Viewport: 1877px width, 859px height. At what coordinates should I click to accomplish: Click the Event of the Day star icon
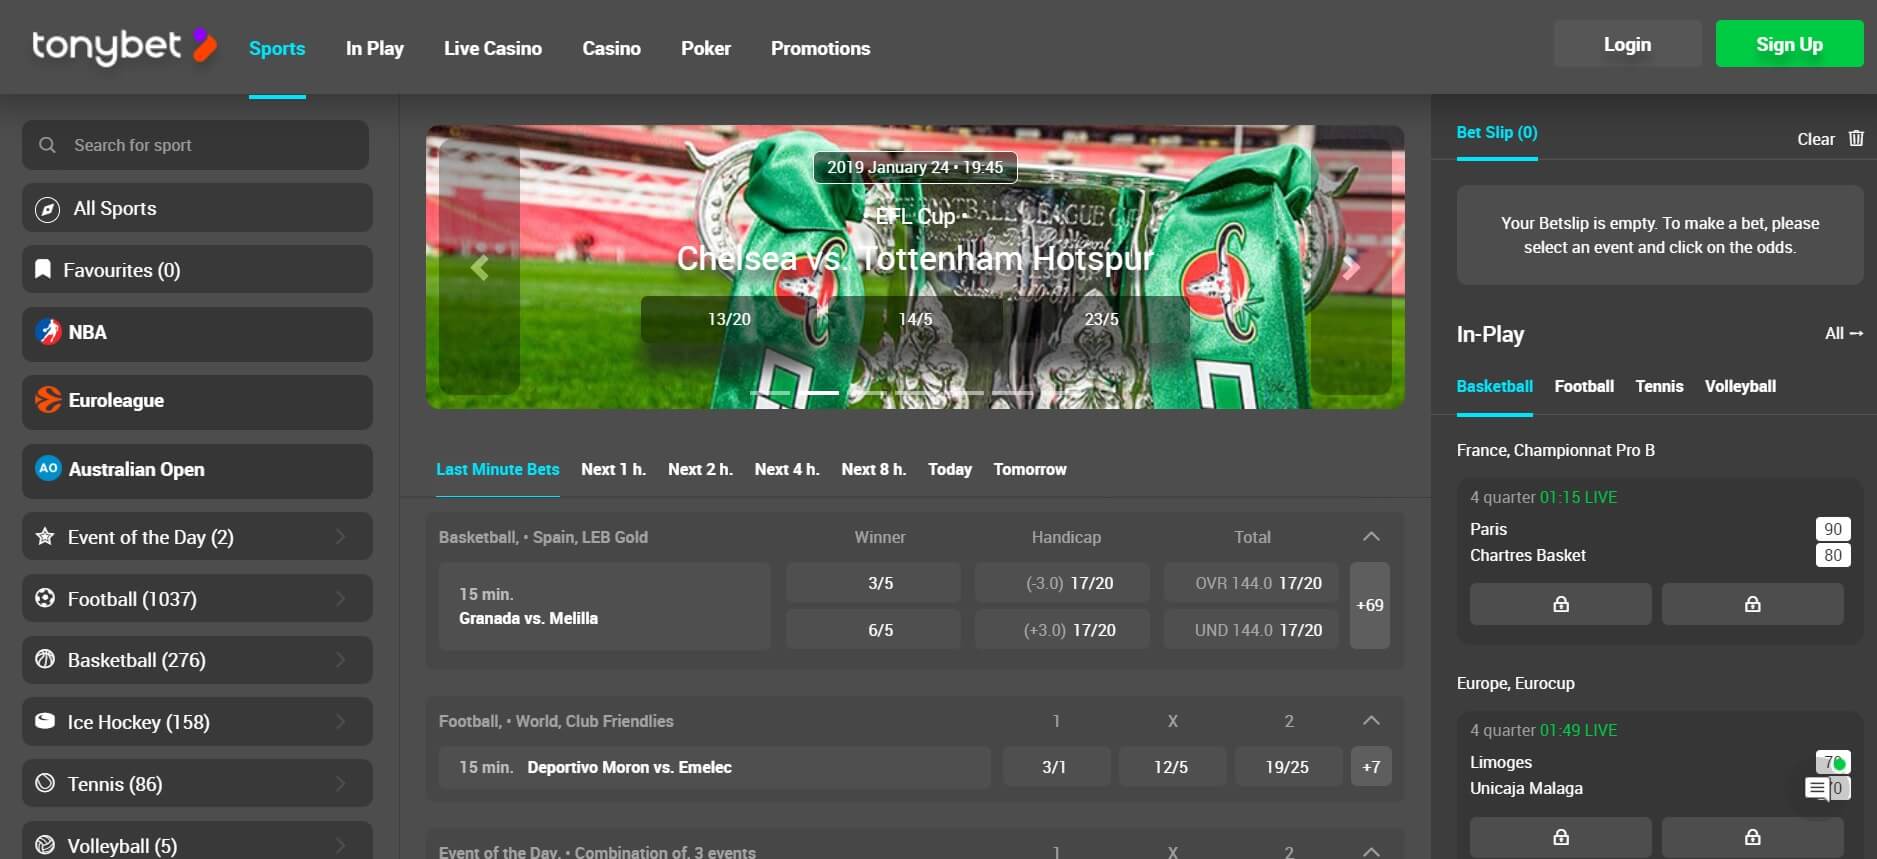(45, 536)
